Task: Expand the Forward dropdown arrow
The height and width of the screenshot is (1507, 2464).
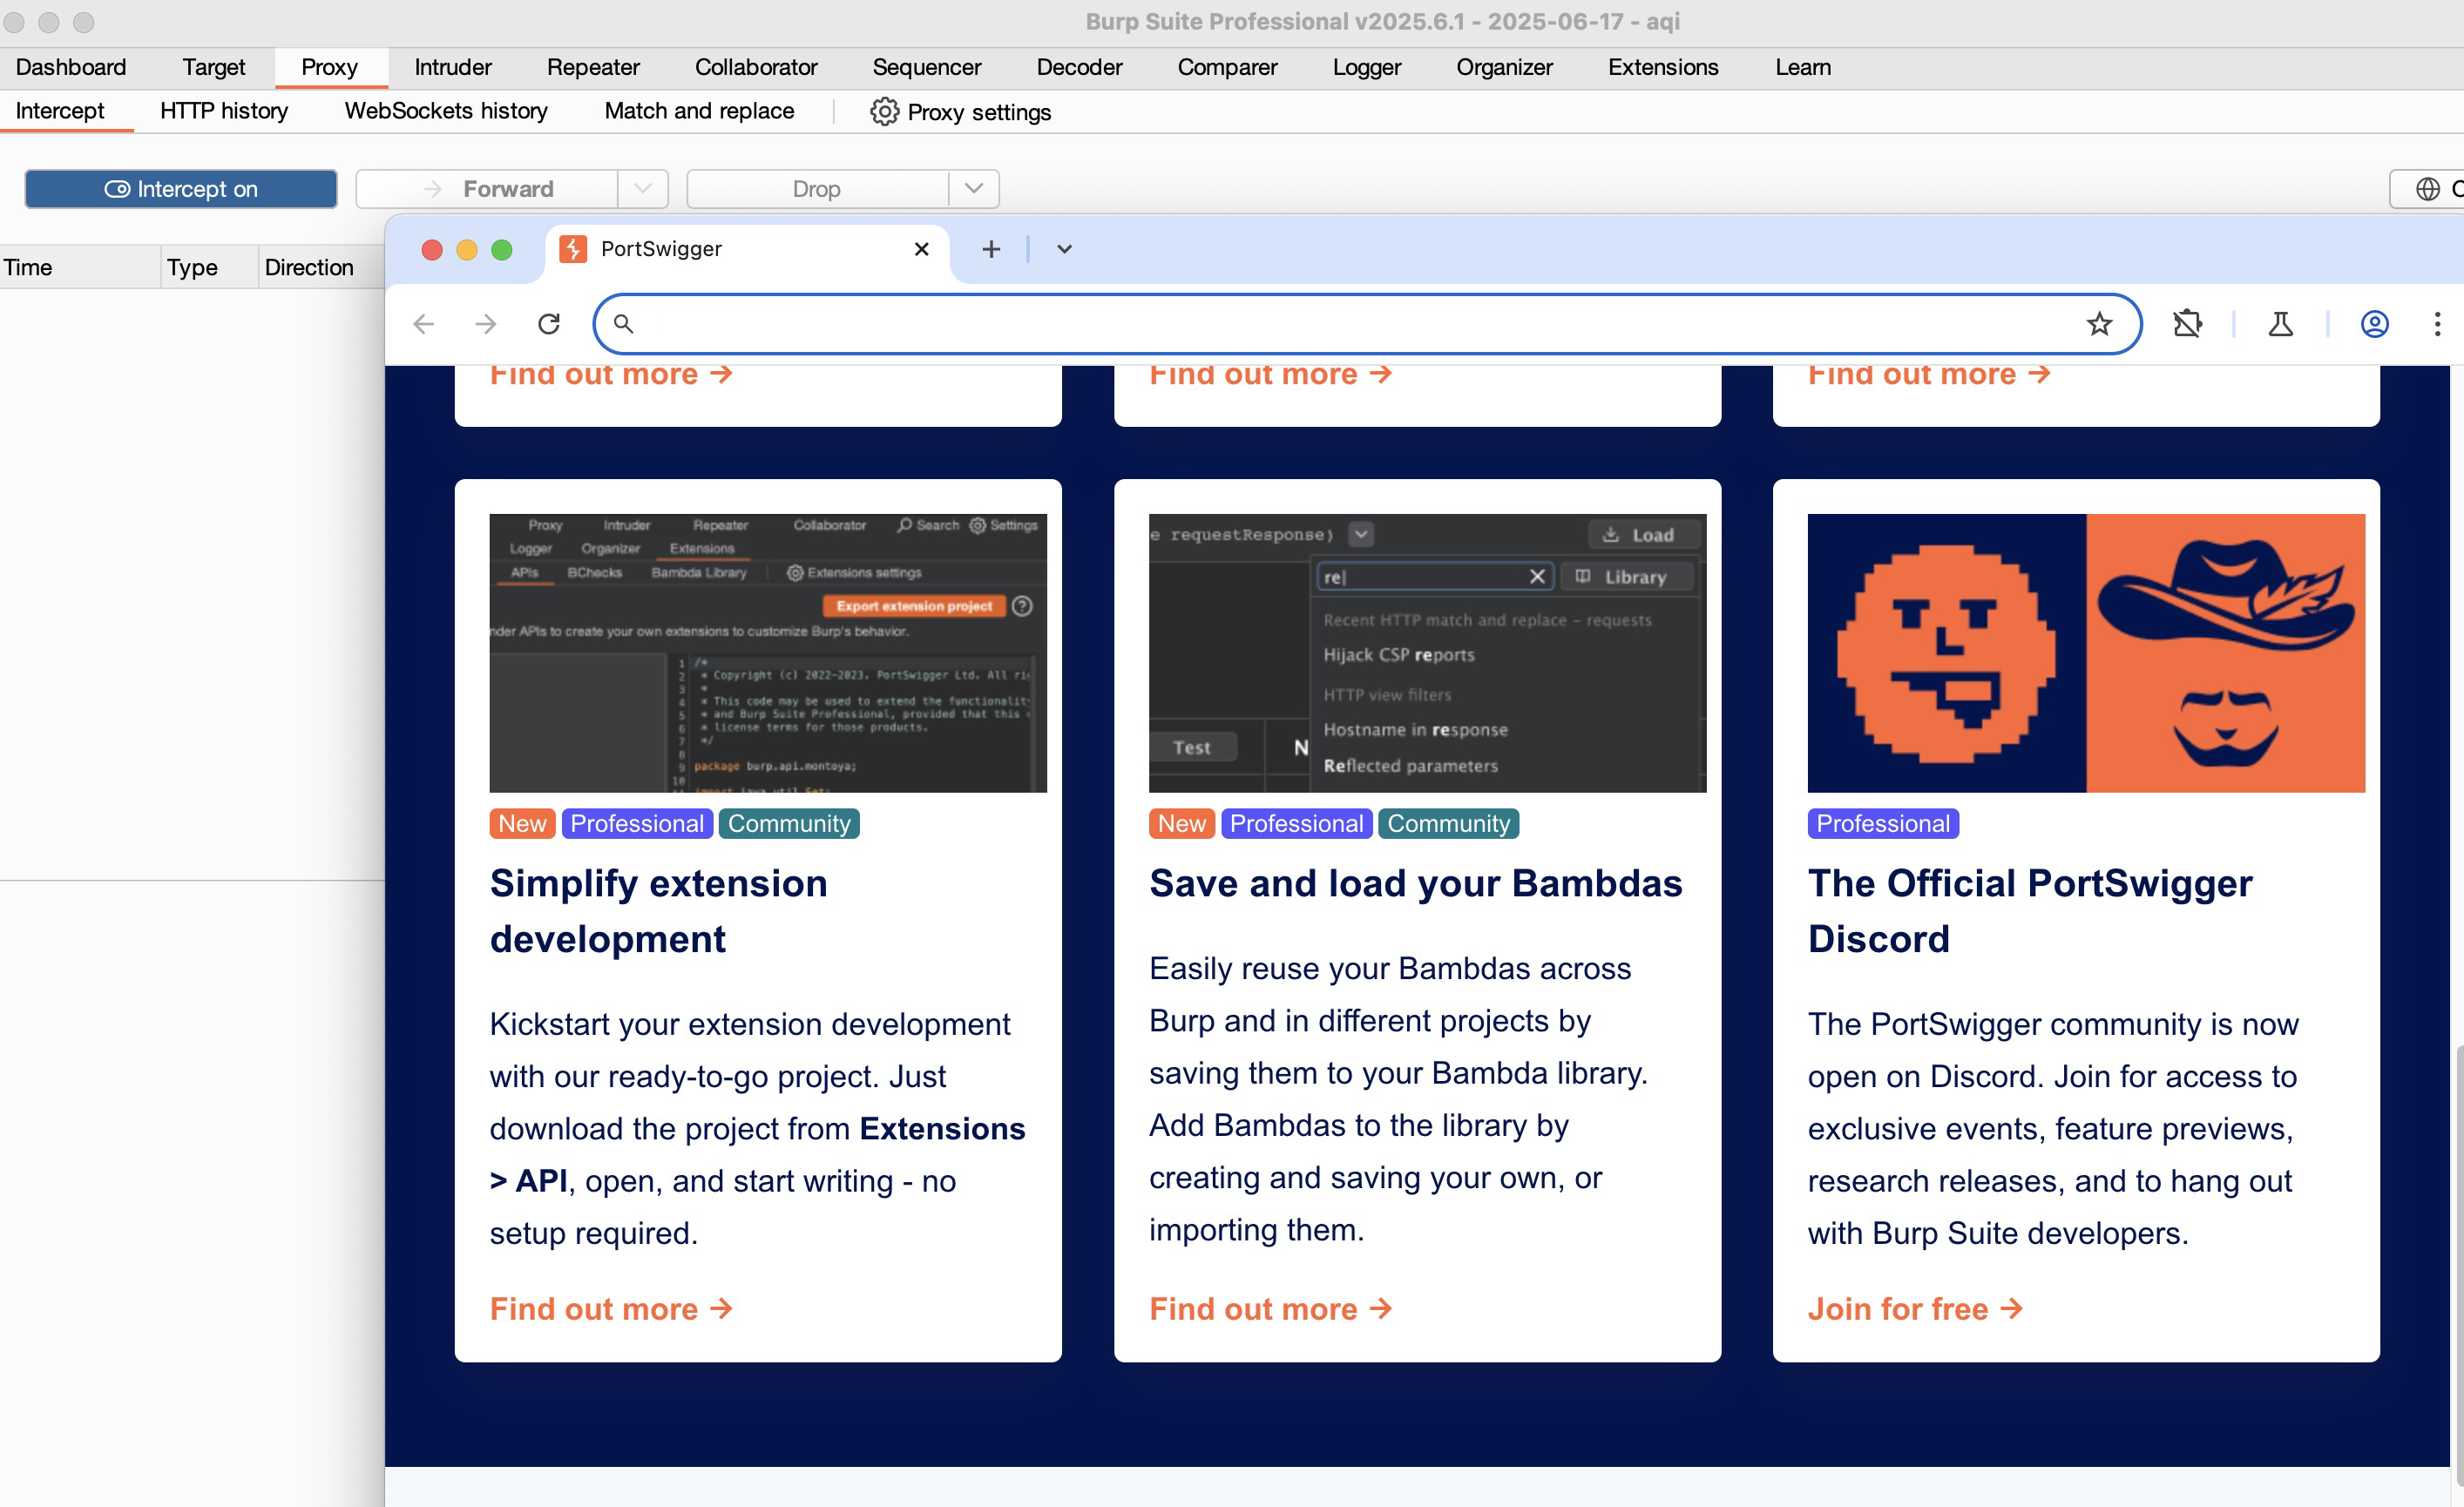Action: tap(643, 189)
